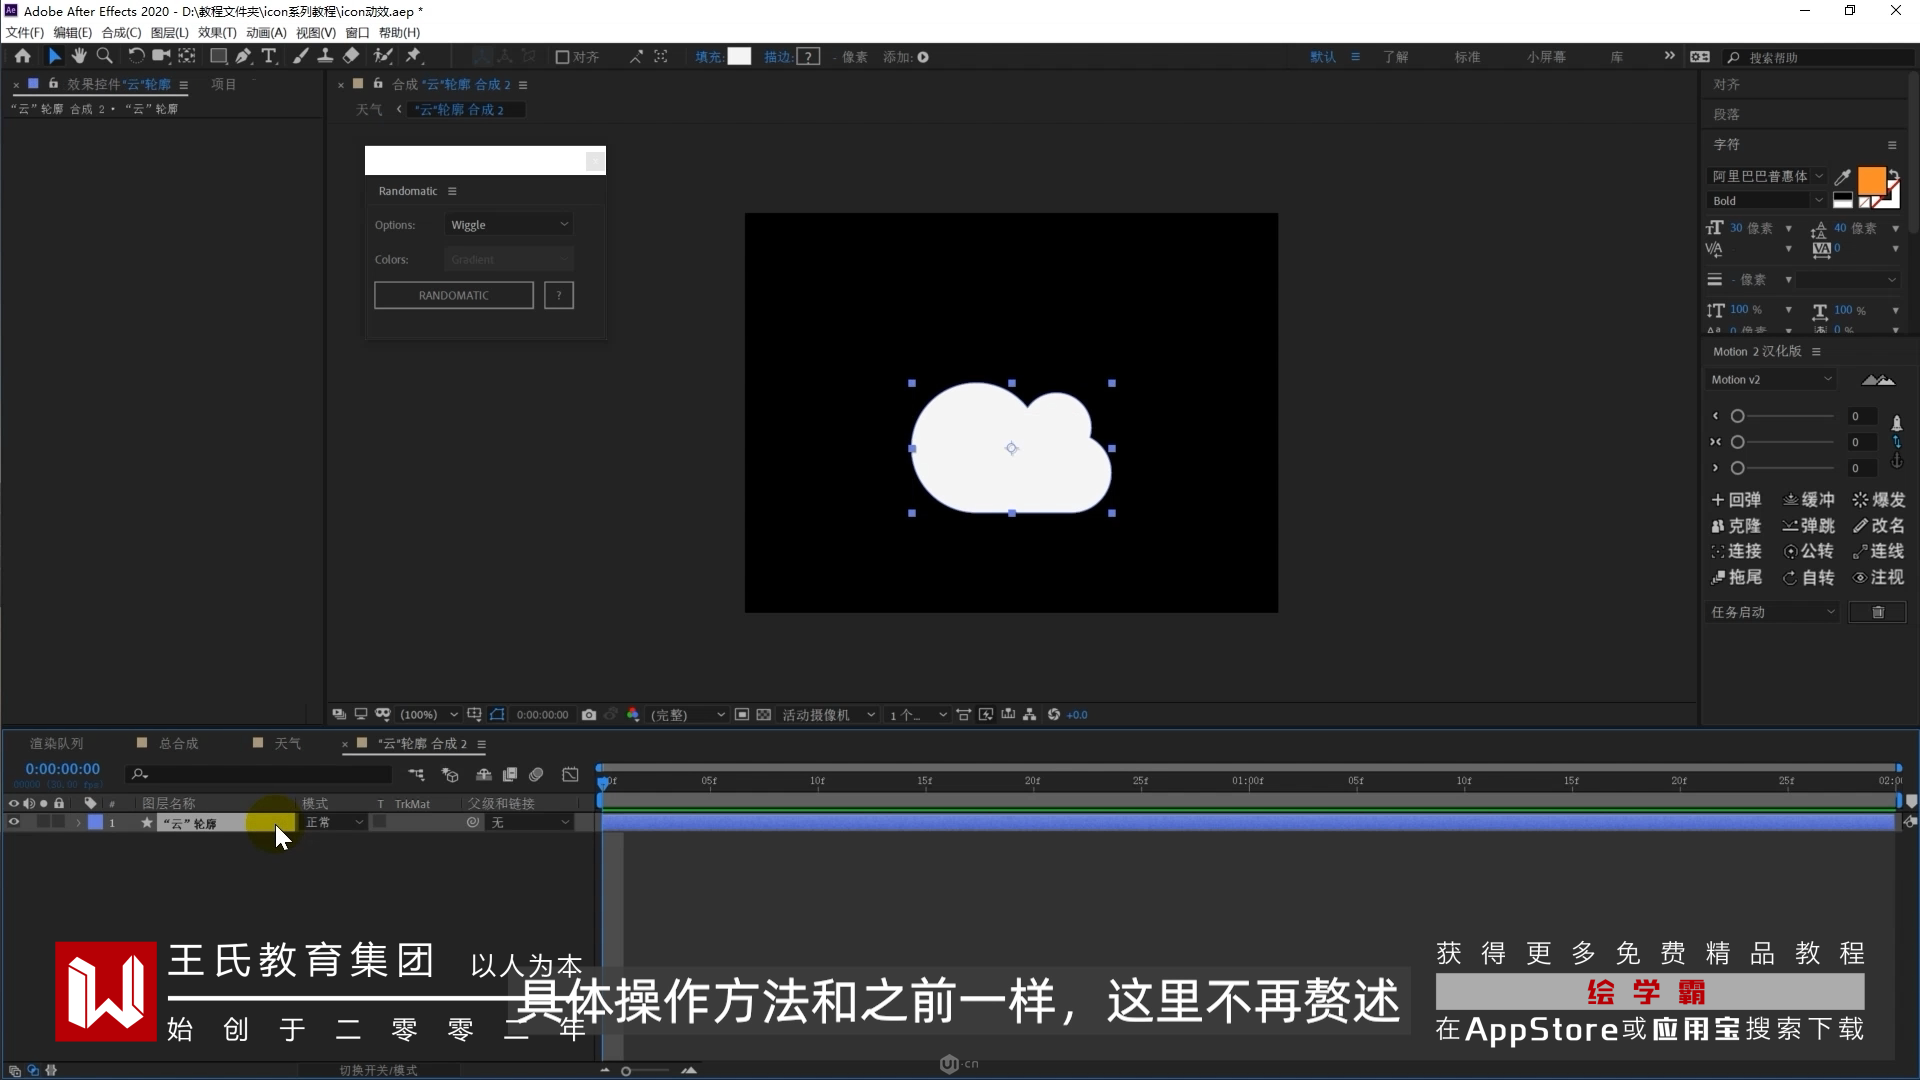Select the Hand tool
This screenshot has width=1920, height=1080.
click(x=79, y=56)
